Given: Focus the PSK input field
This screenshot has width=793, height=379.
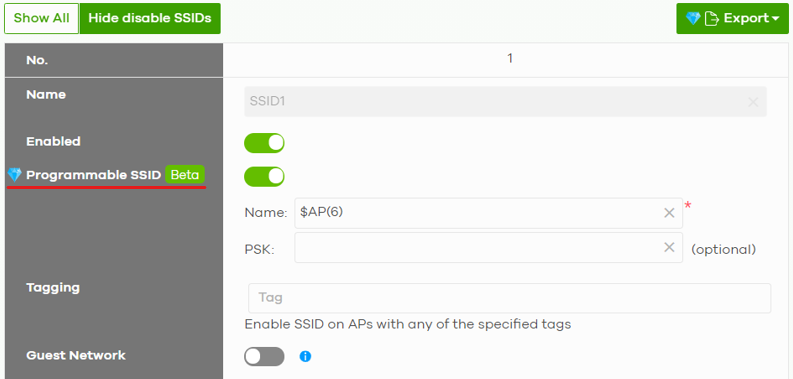Looking at the screenshot, I should tap(489, 247).
